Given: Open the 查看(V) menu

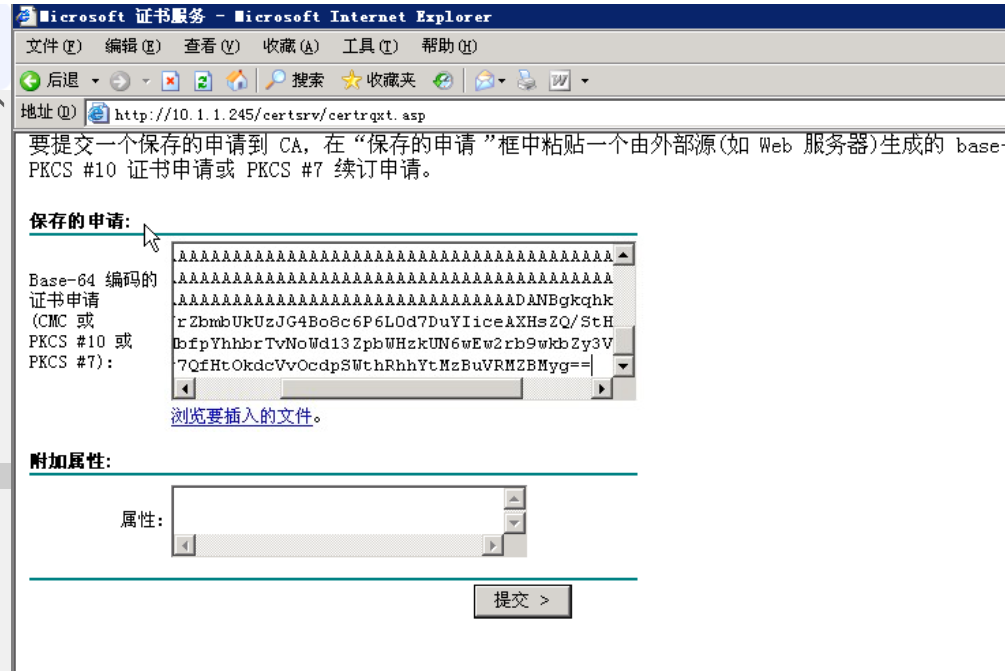Looking at the screenshot, I should [x=212, y=46].
